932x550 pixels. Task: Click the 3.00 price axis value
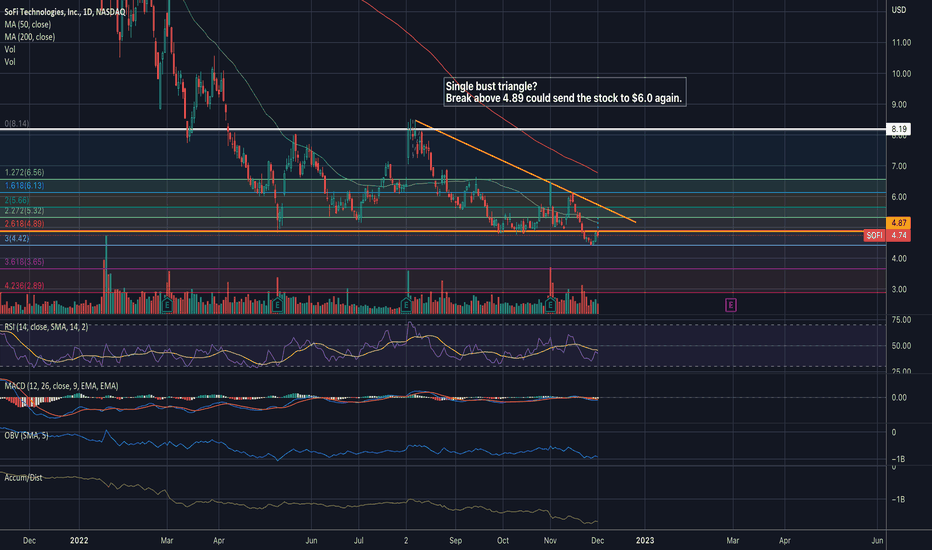point(899,290)
